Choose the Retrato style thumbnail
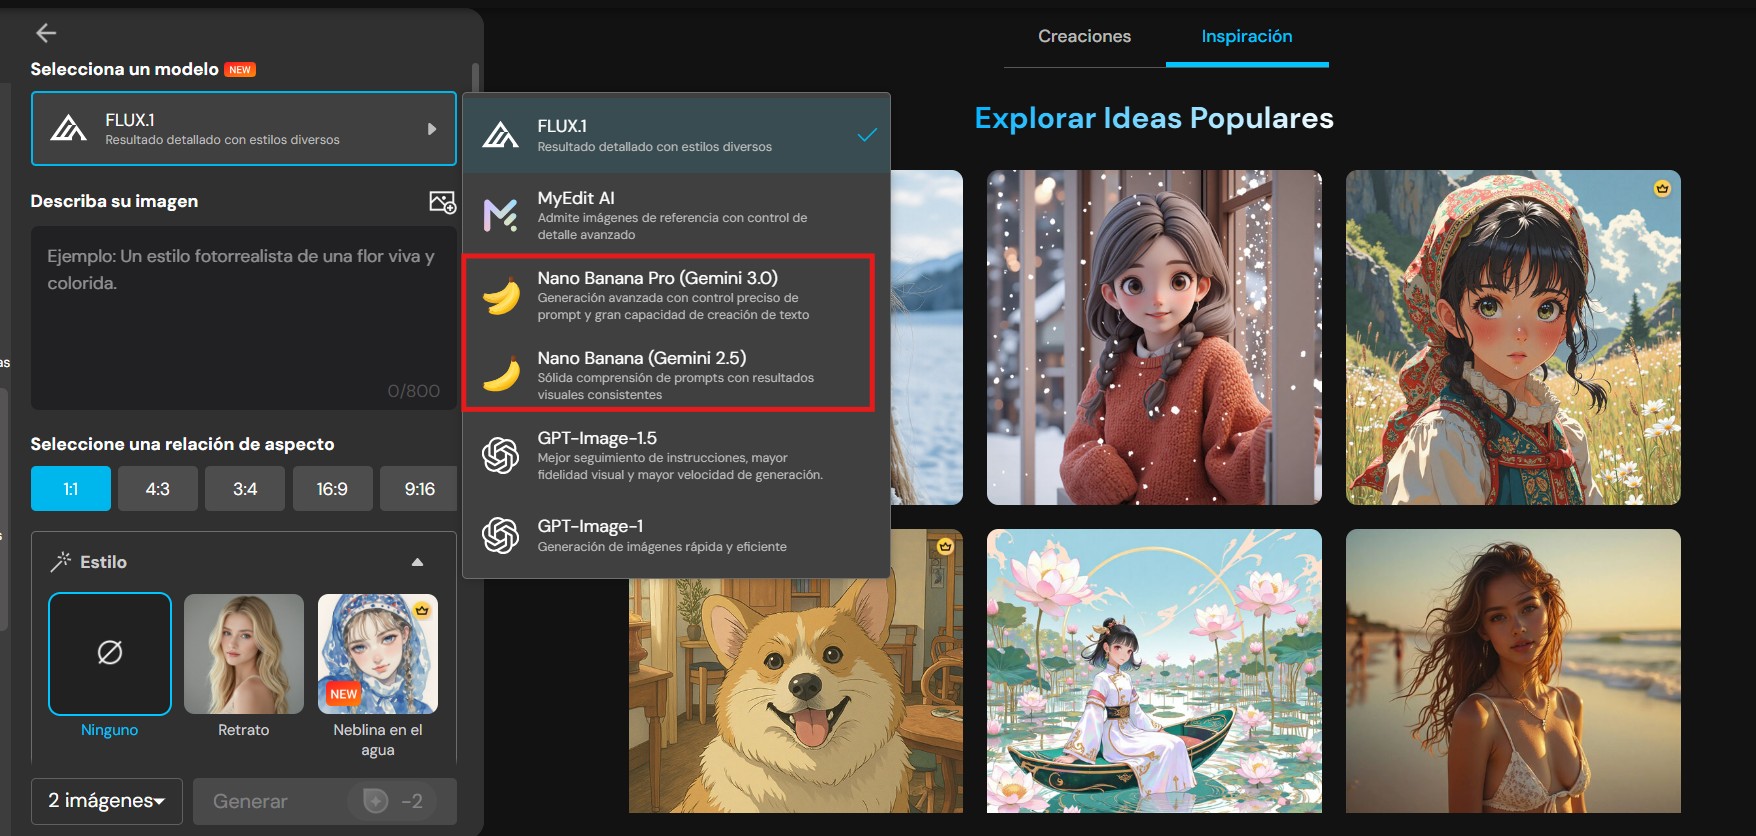Viewport: 1756px width, 836px height. click(244, 654)
